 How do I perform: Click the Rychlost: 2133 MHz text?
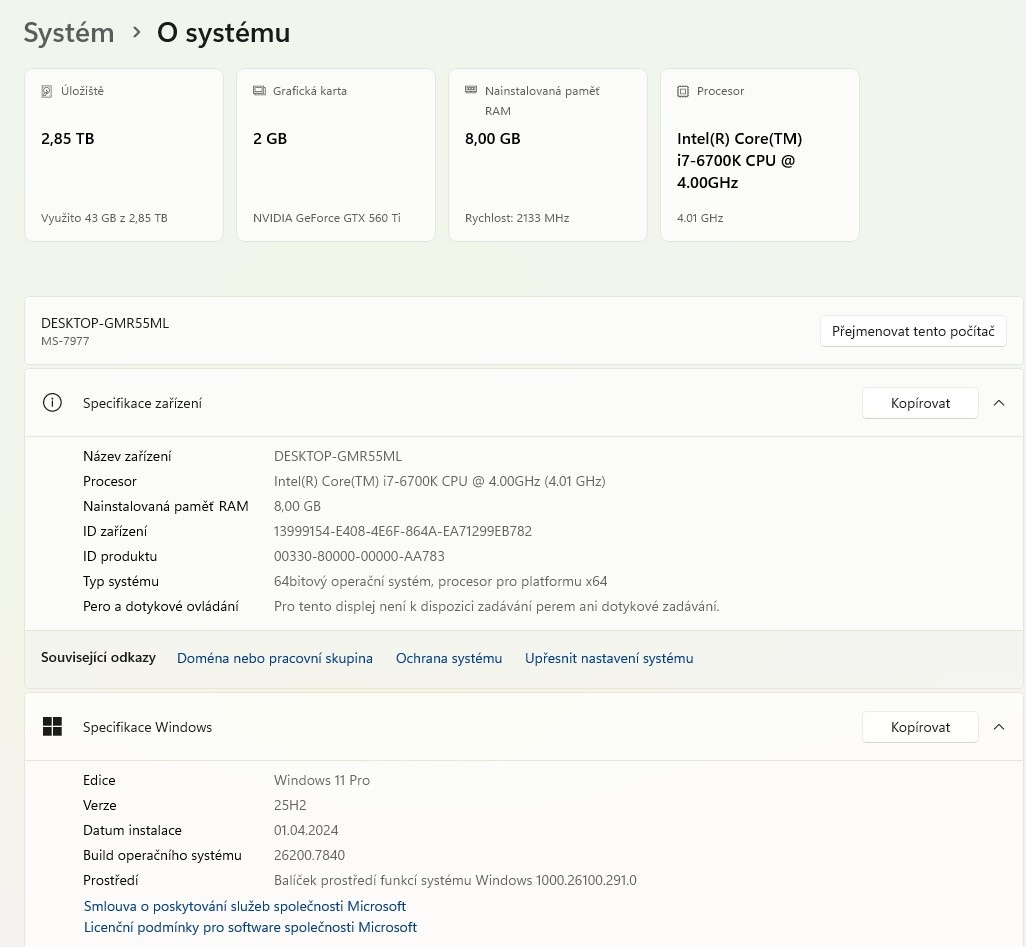[x=517, y=218]
